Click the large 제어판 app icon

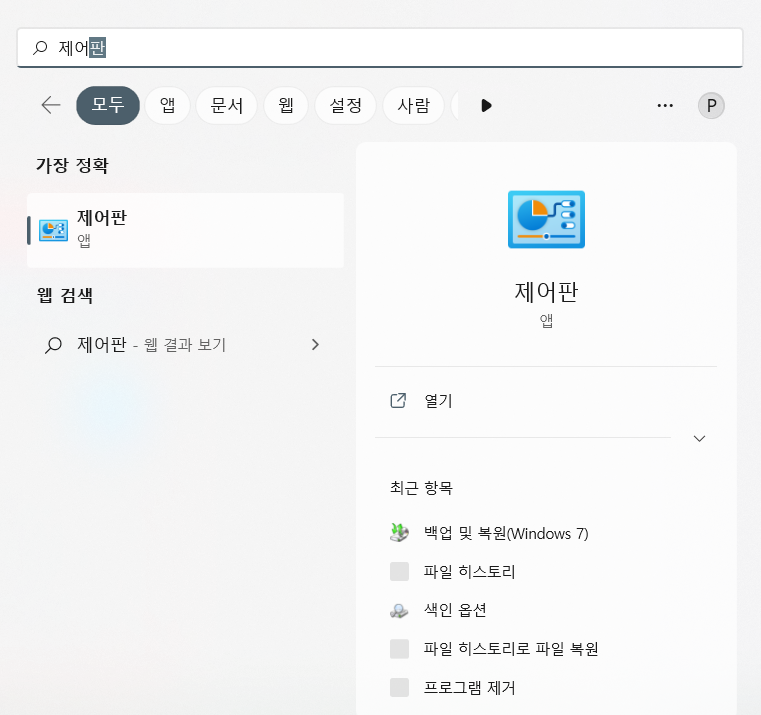(546, 219)
